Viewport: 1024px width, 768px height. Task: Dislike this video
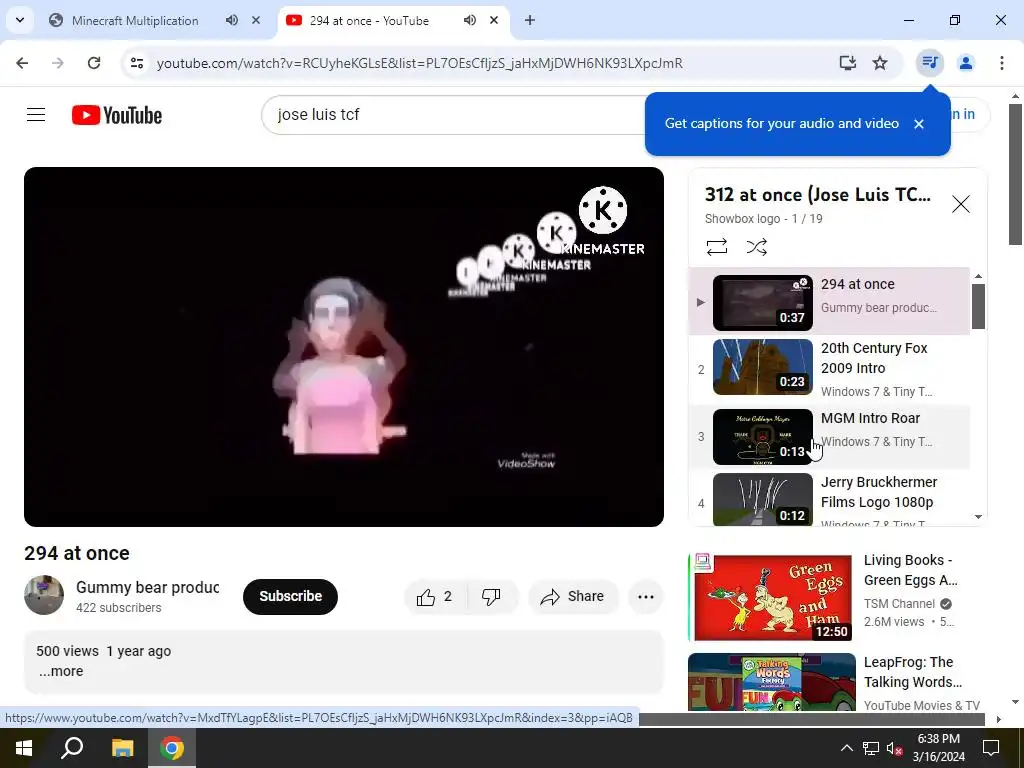click(x=492, y=596)
